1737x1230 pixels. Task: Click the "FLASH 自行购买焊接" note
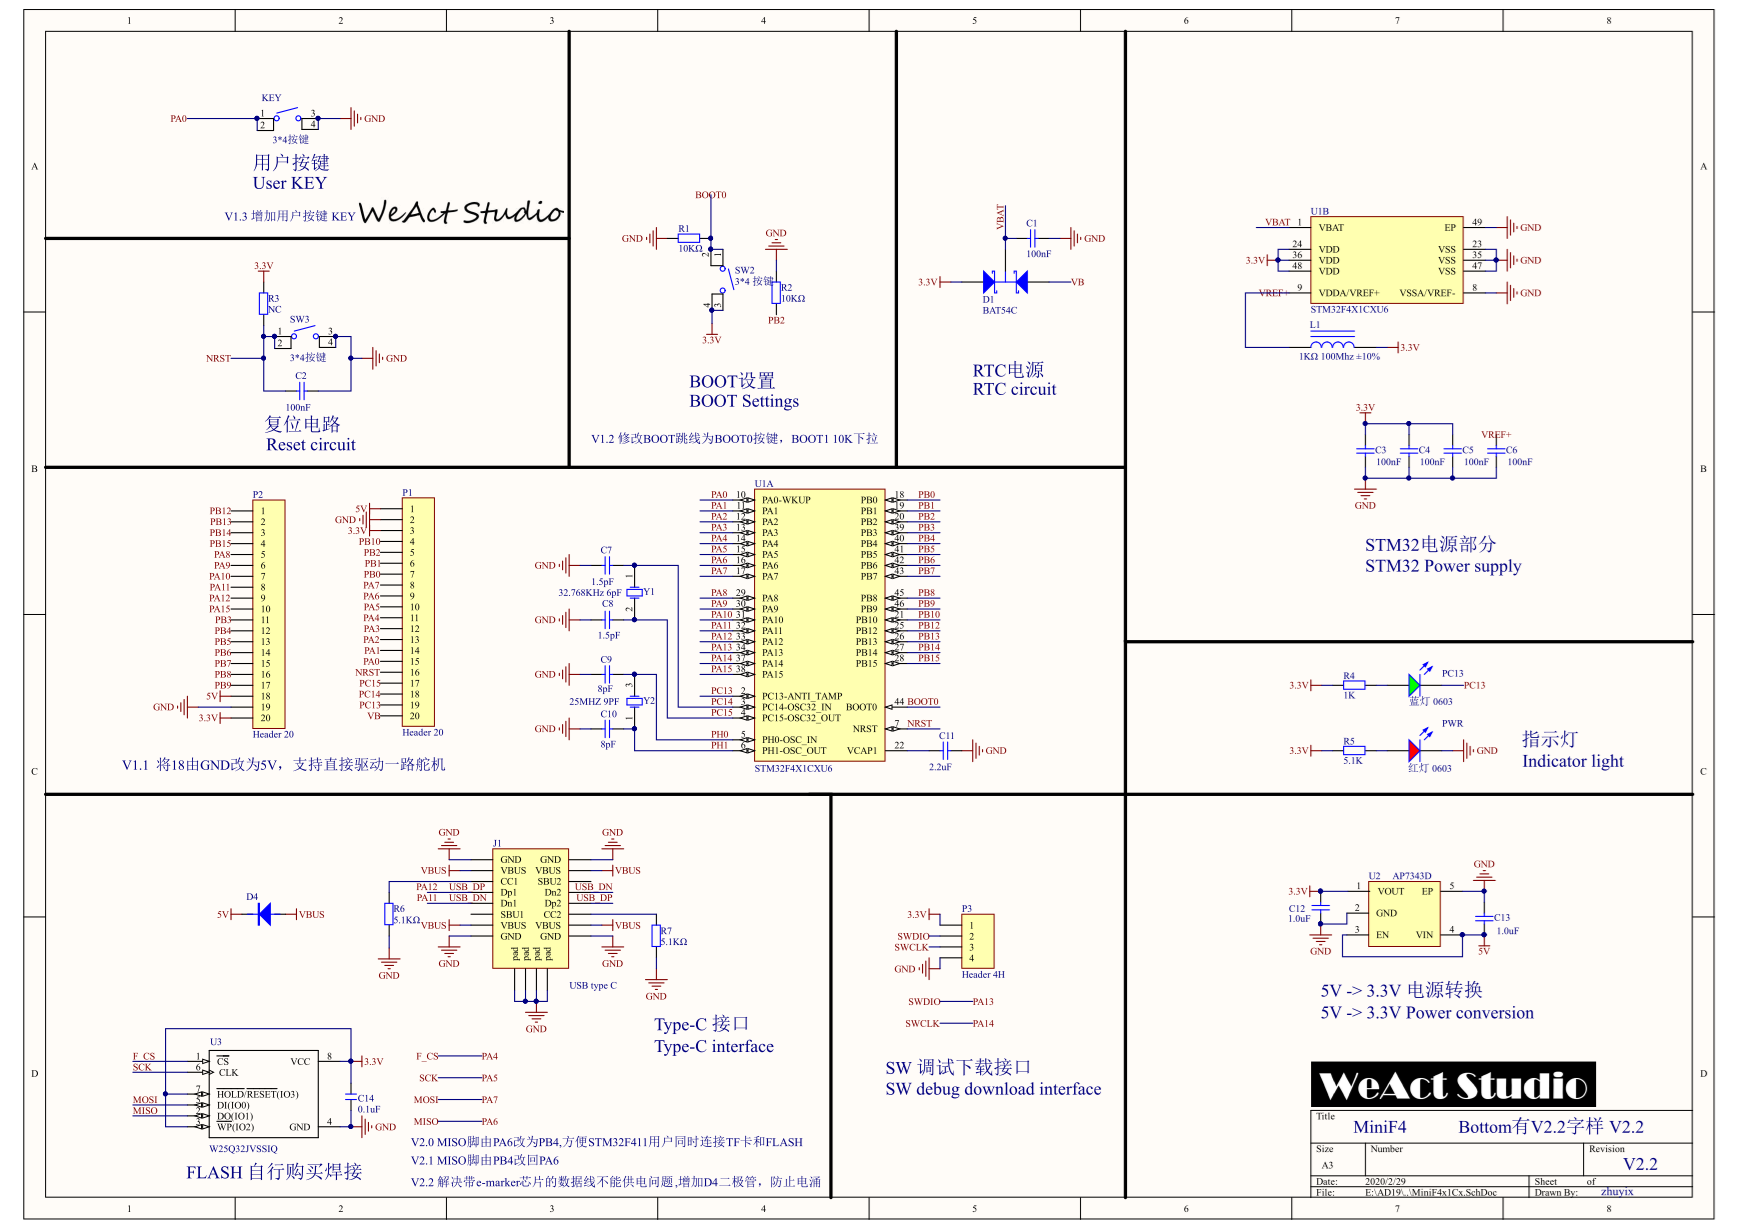coord(274,1172)
